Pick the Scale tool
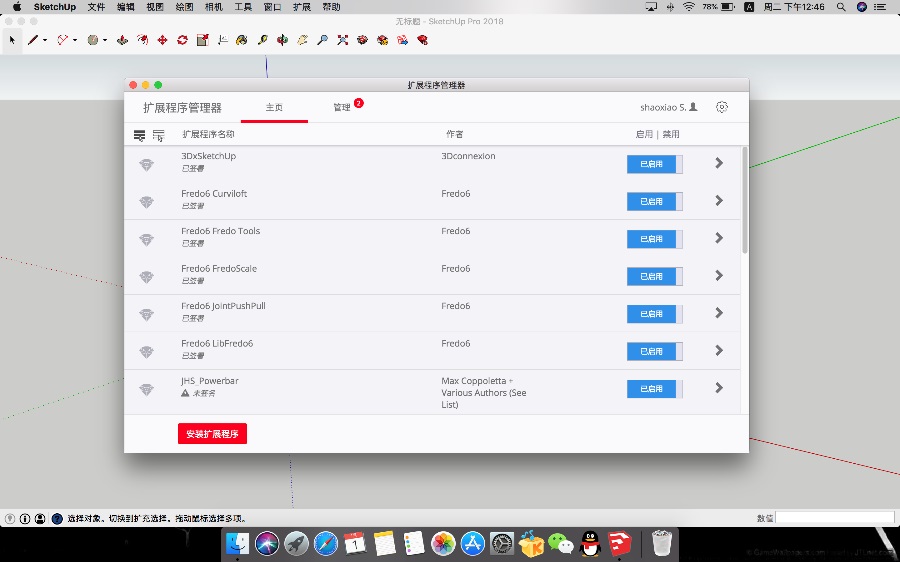This screenshot has width=900, height=562. (203, 40)
